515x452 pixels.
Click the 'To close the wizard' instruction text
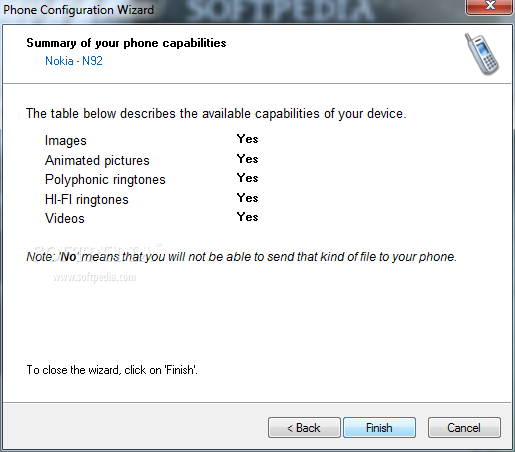pyautogui.click(x=112, y=370)
